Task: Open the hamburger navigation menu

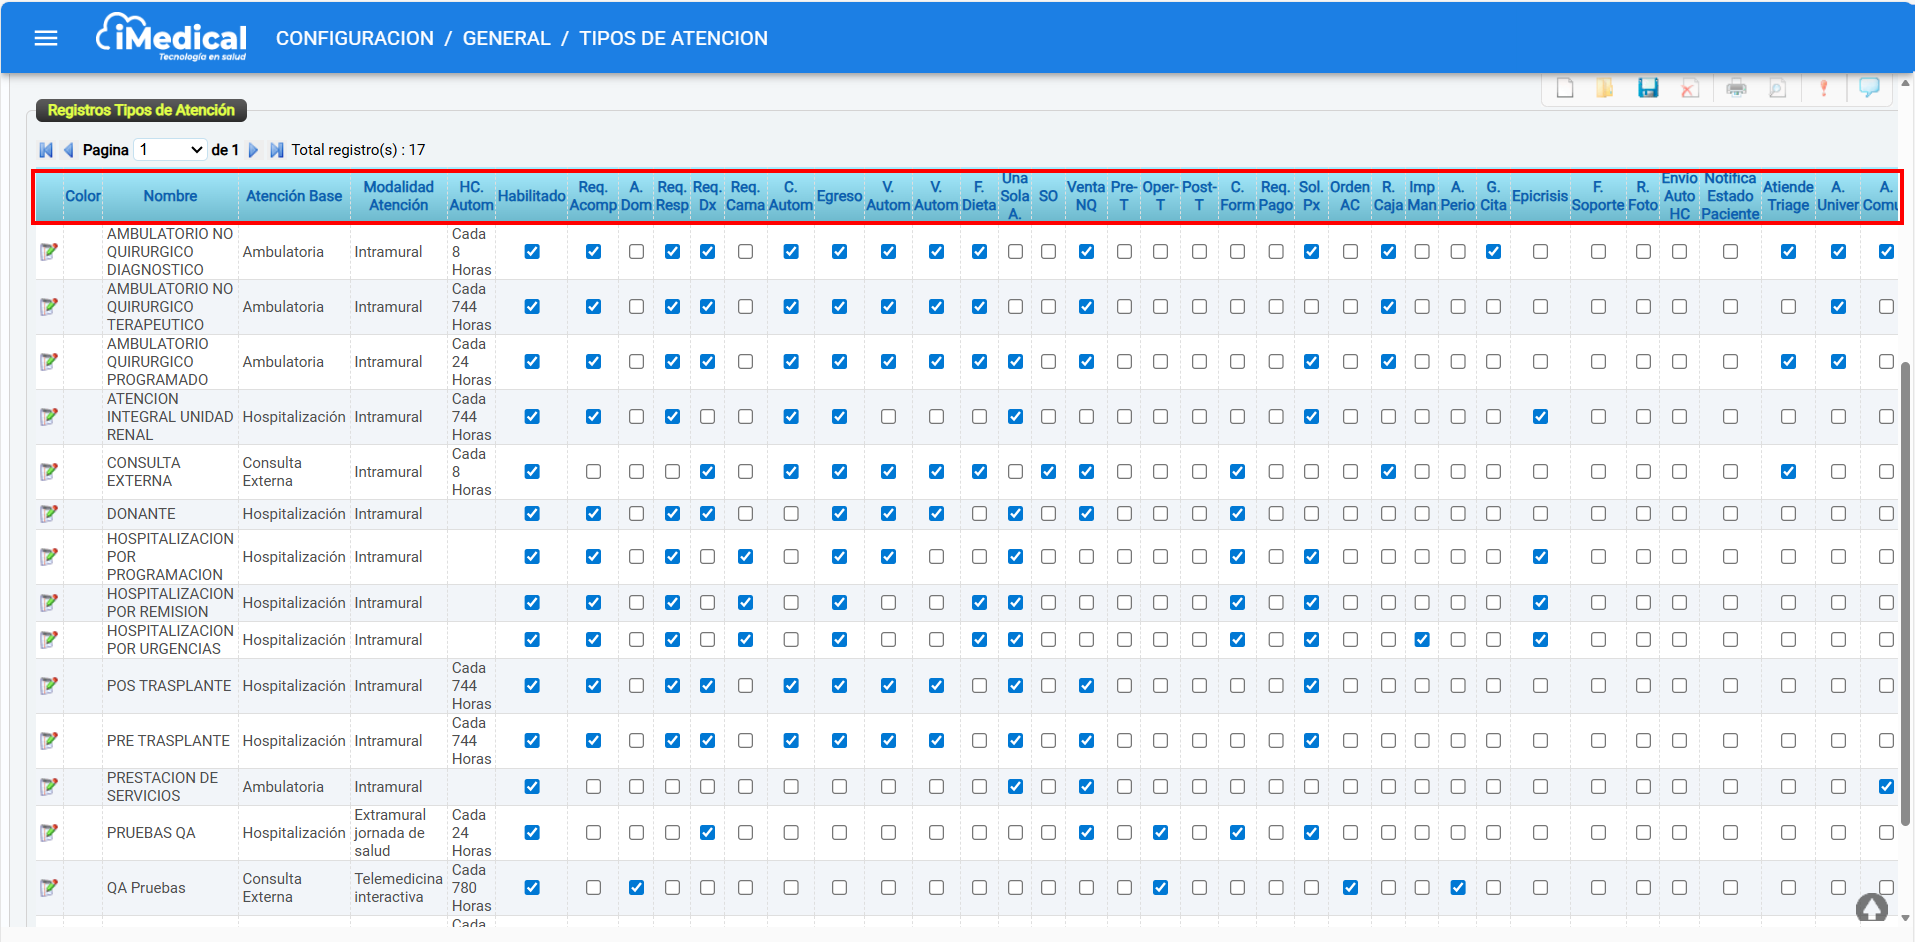Action: point(46,38)
